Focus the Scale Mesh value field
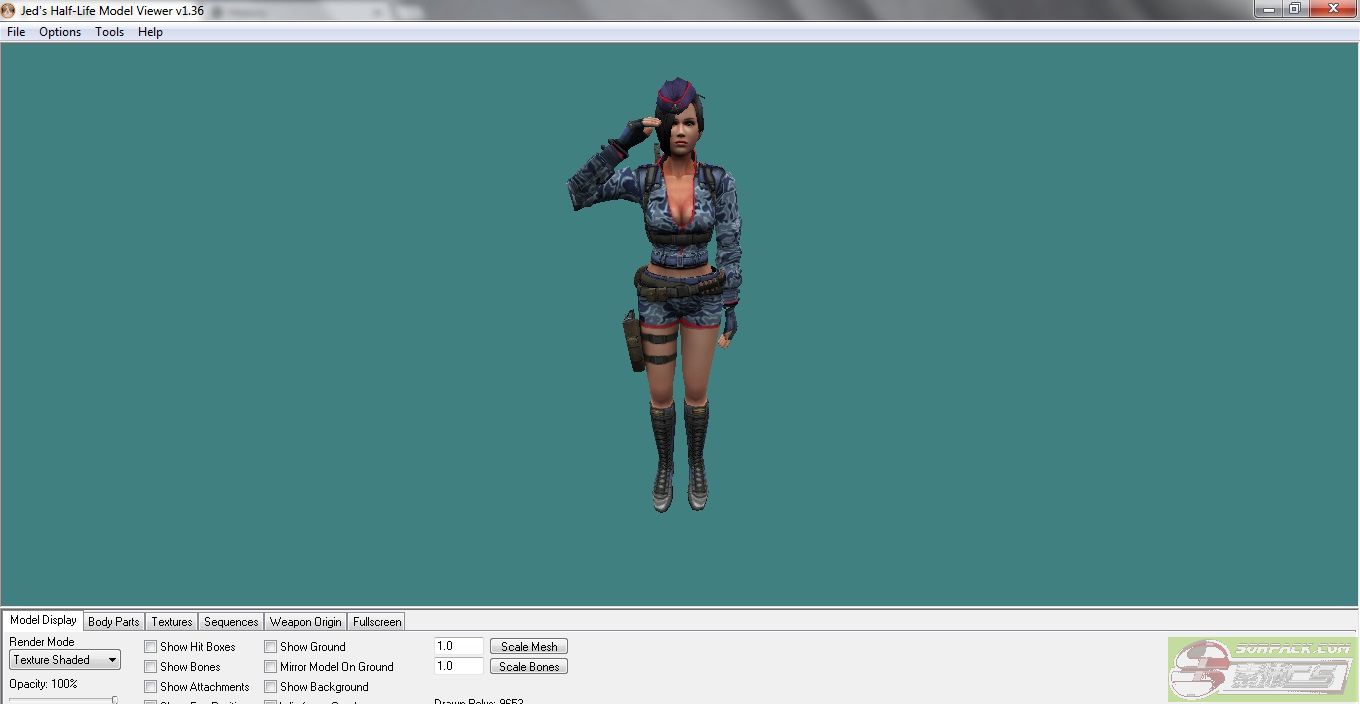The image size is (1360, 704). [459, 647]
